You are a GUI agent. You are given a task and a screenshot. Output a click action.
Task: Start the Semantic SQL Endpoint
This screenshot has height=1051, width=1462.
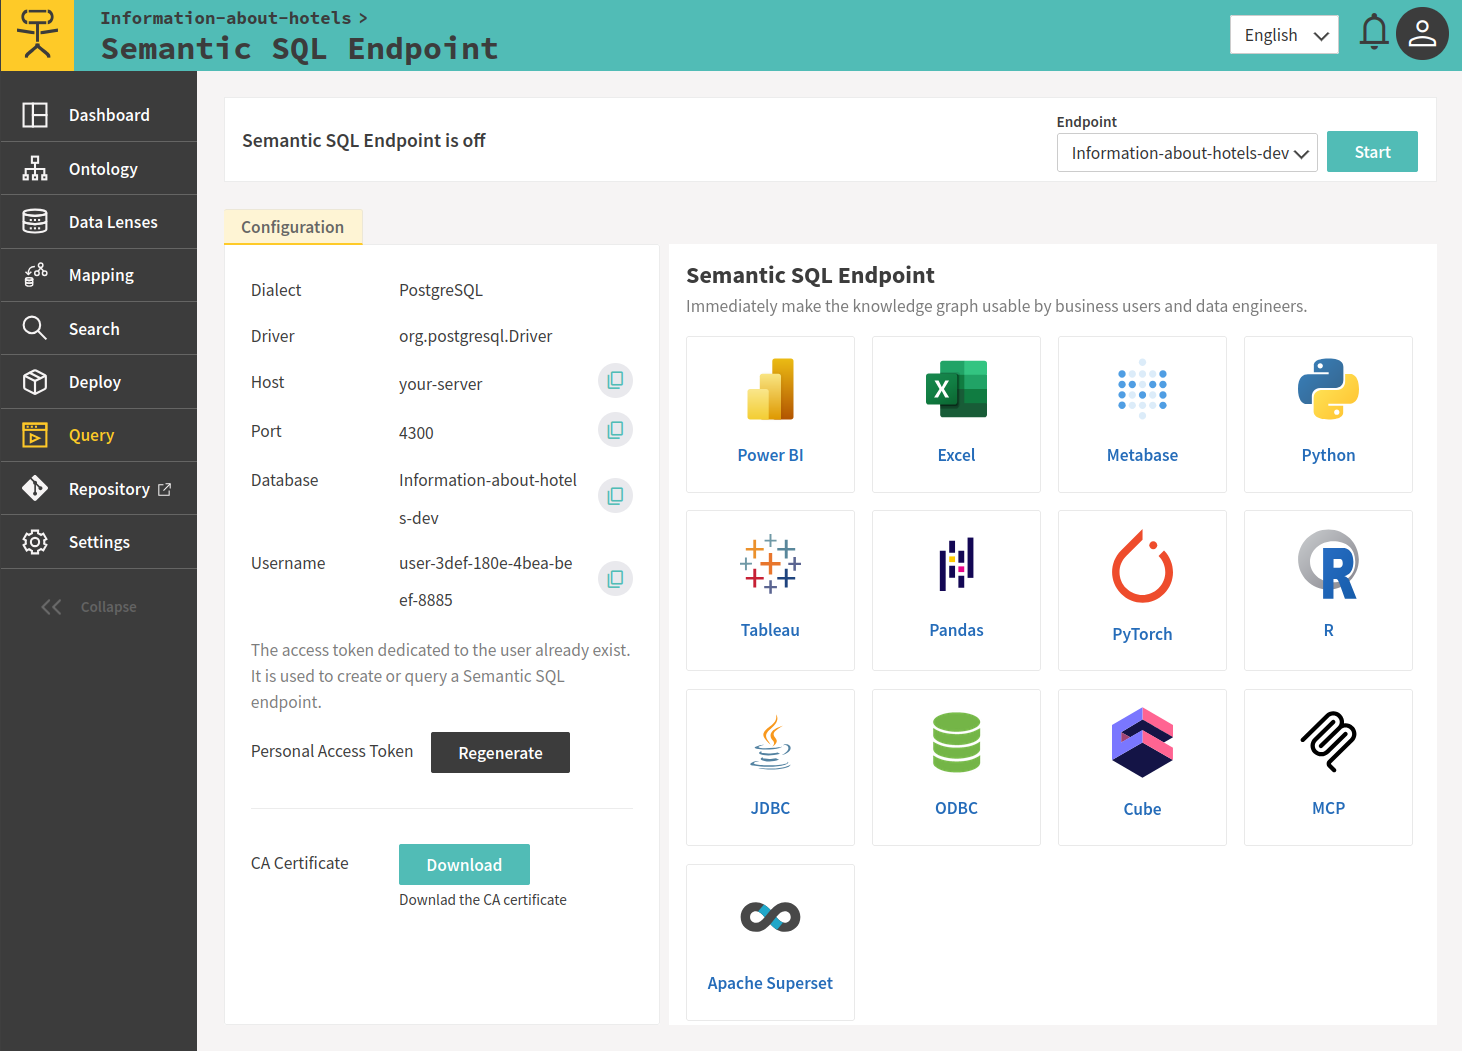[x=1372, y=152]
